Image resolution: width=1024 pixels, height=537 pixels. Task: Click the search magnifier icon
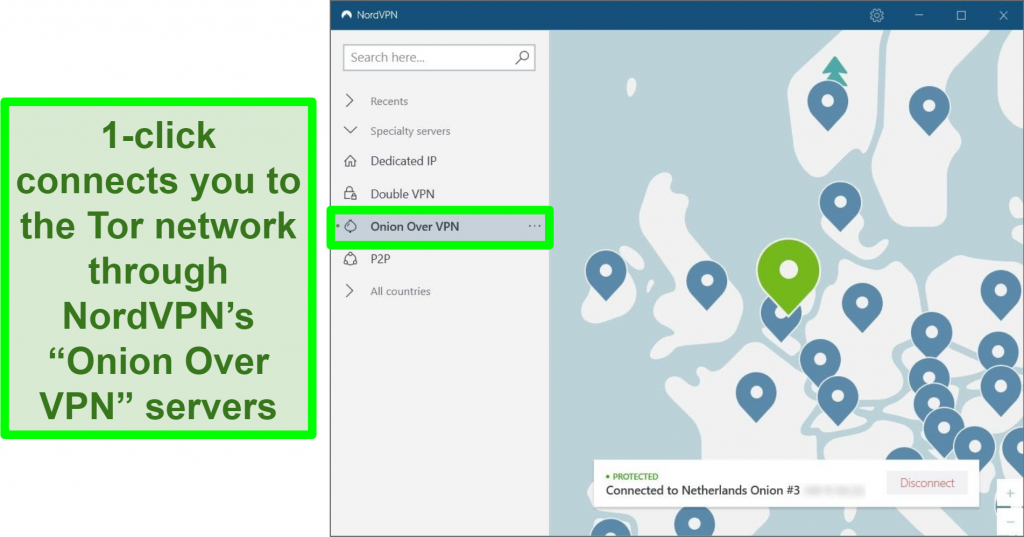click(x=522, y=57)
